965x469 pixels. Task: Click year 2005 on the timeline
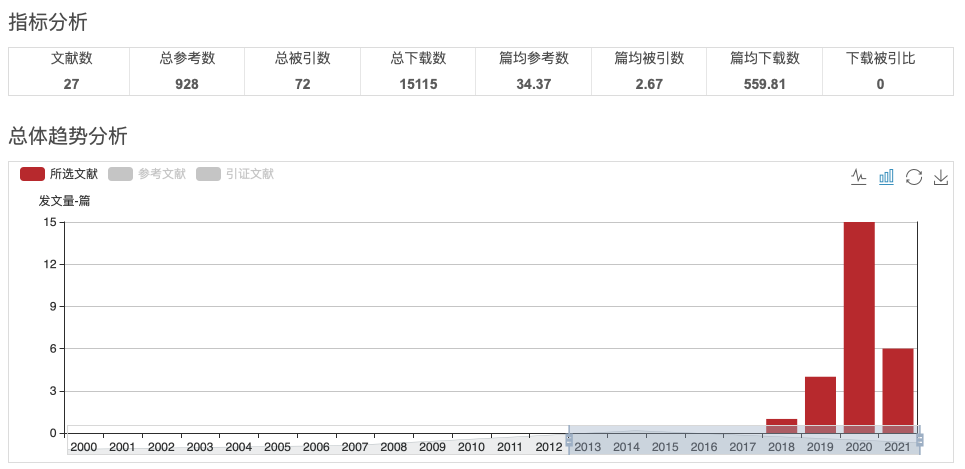point(278,447)
